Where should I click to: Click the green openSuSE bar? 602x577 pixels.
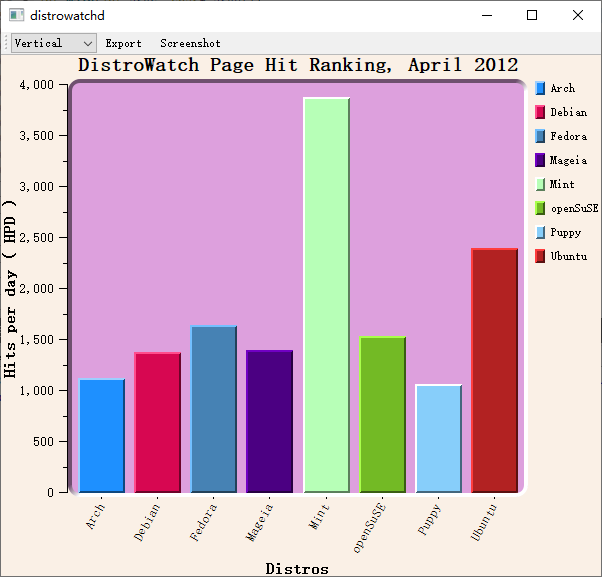[382, 414]
